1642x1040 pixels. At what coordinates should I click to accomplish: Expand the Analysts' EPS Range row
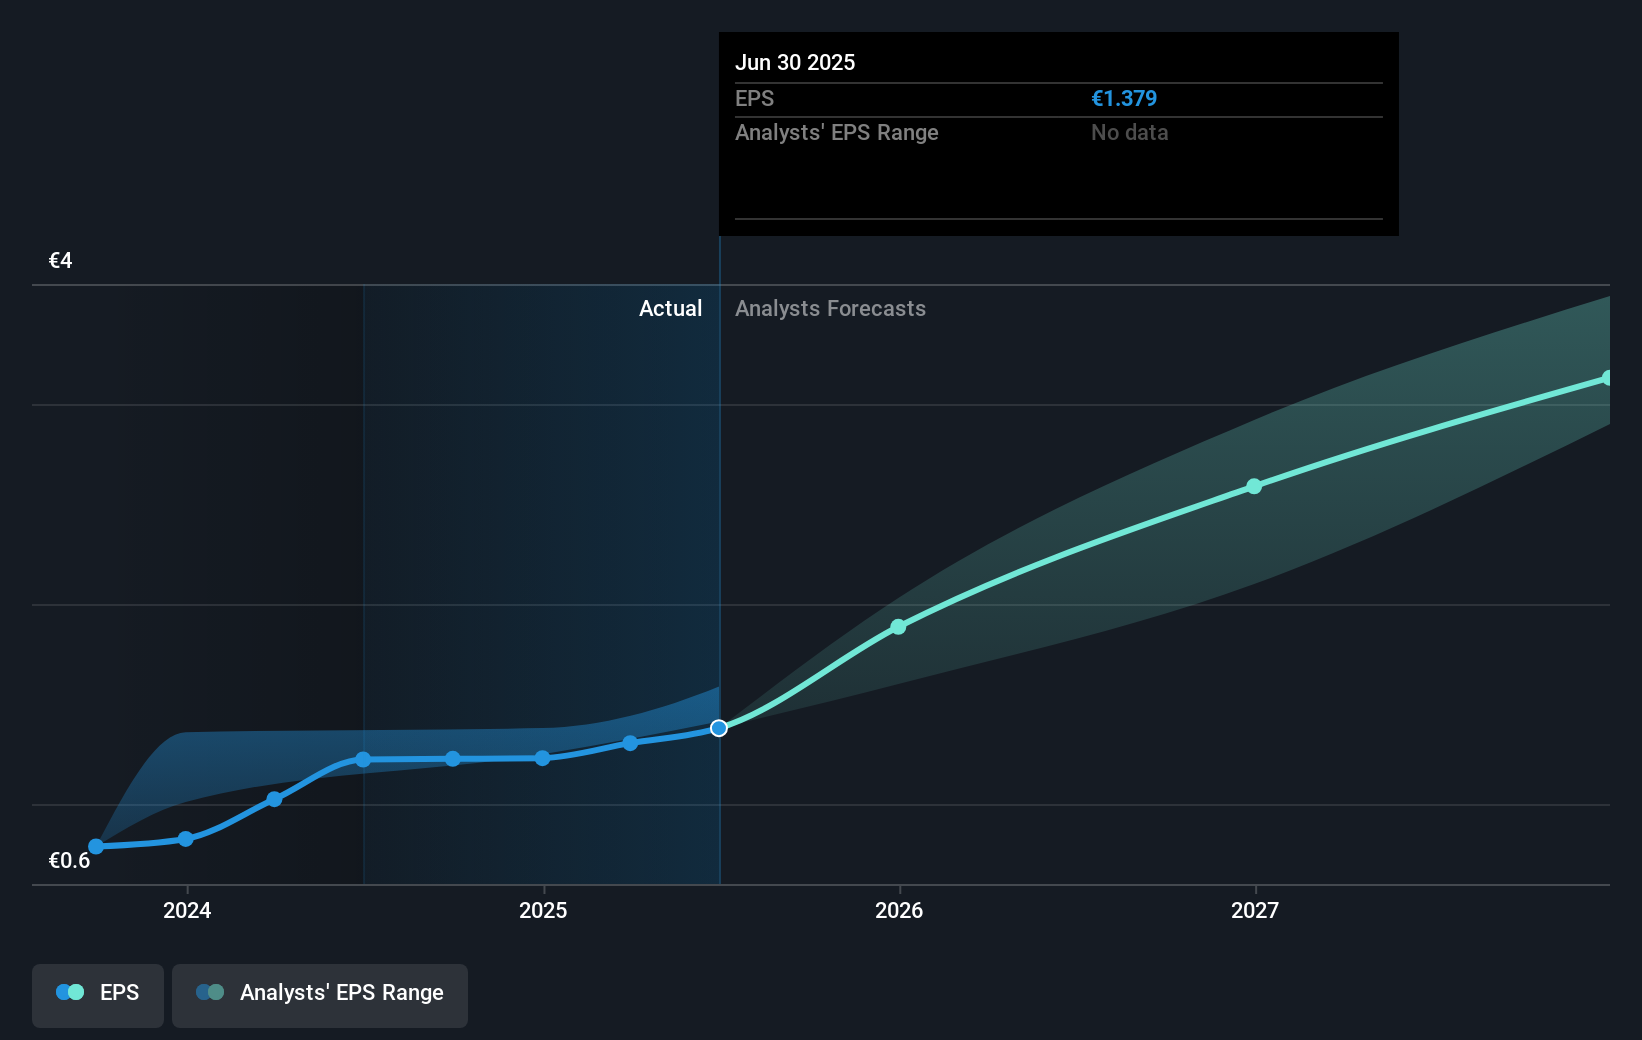click(x=836, y=132)
